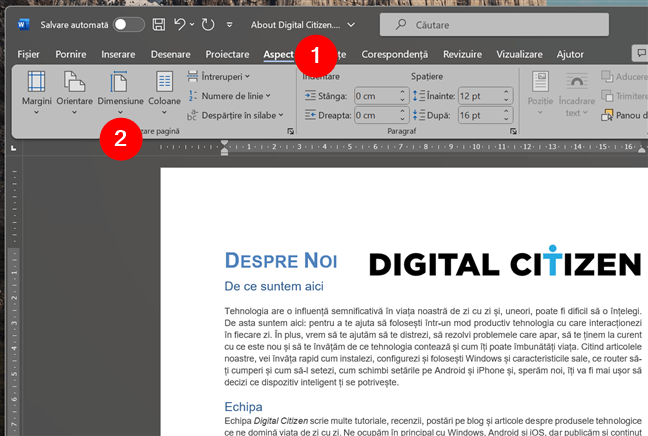Click the Dreapta indent field
The height and width of the screenshot is (436, 648).
click(x=376, y=115)
